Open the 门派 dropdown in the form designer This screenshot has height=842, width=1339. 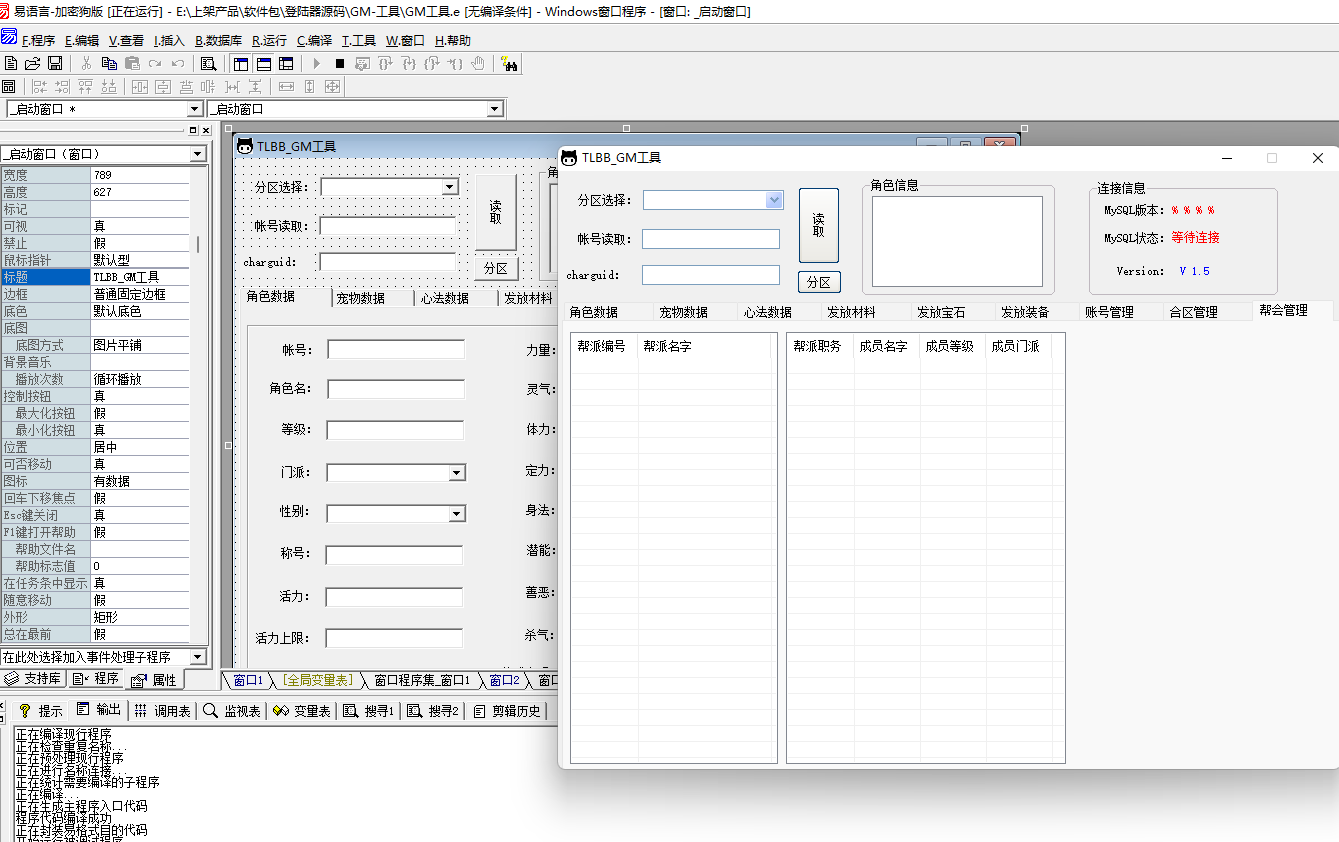(456, 473)
